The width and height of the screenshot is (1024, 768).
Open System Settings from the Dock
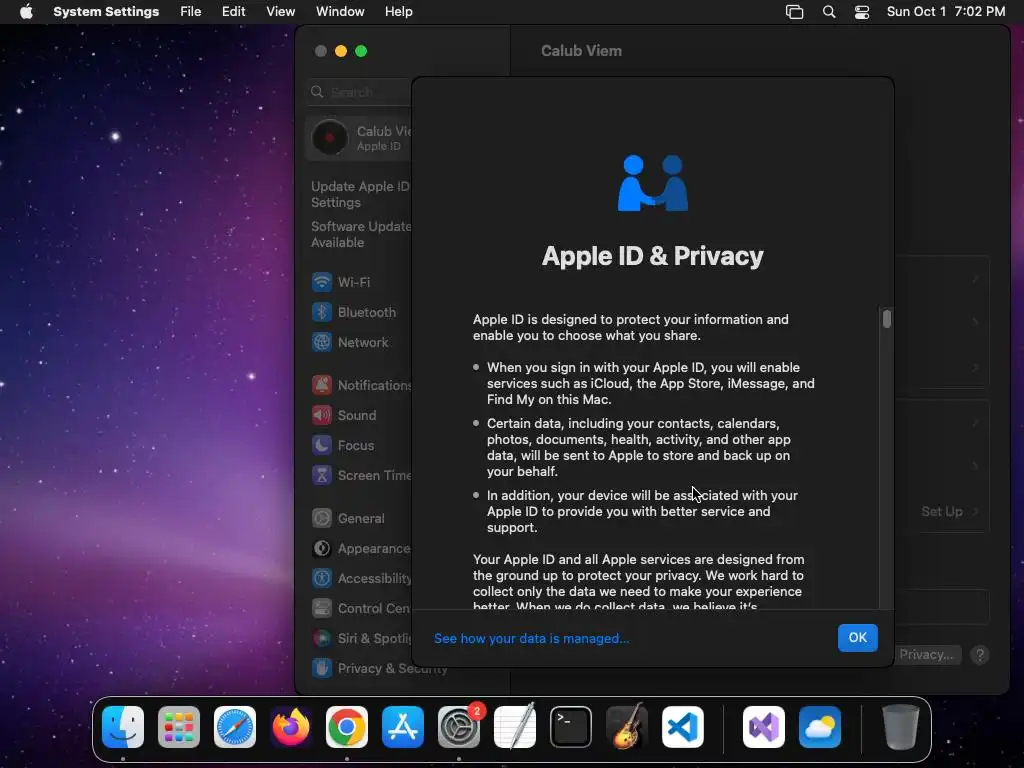(458, 727)
